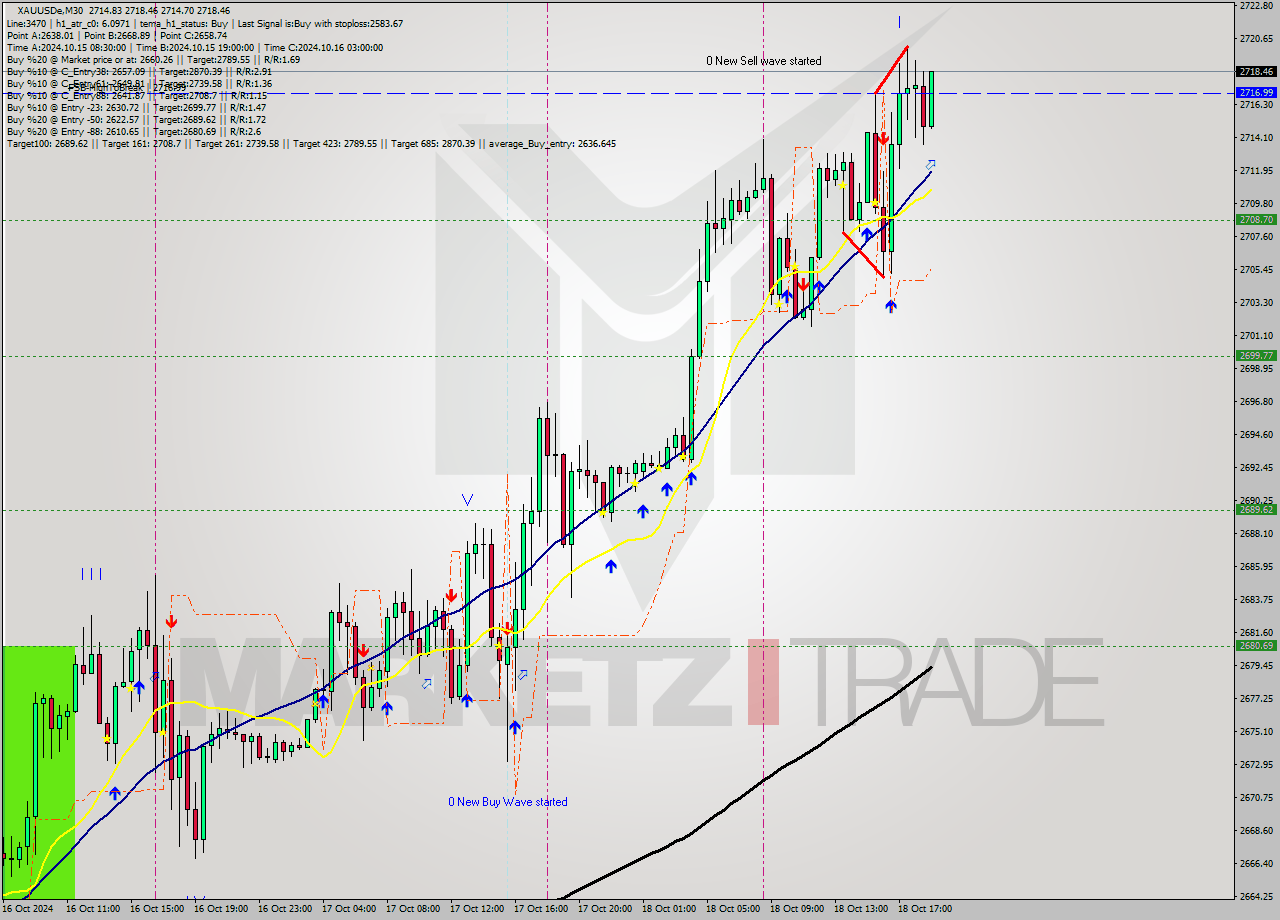Click the '18 Oct 09:00' time label
Screen dimensions: 1280x920
[797, 909]
